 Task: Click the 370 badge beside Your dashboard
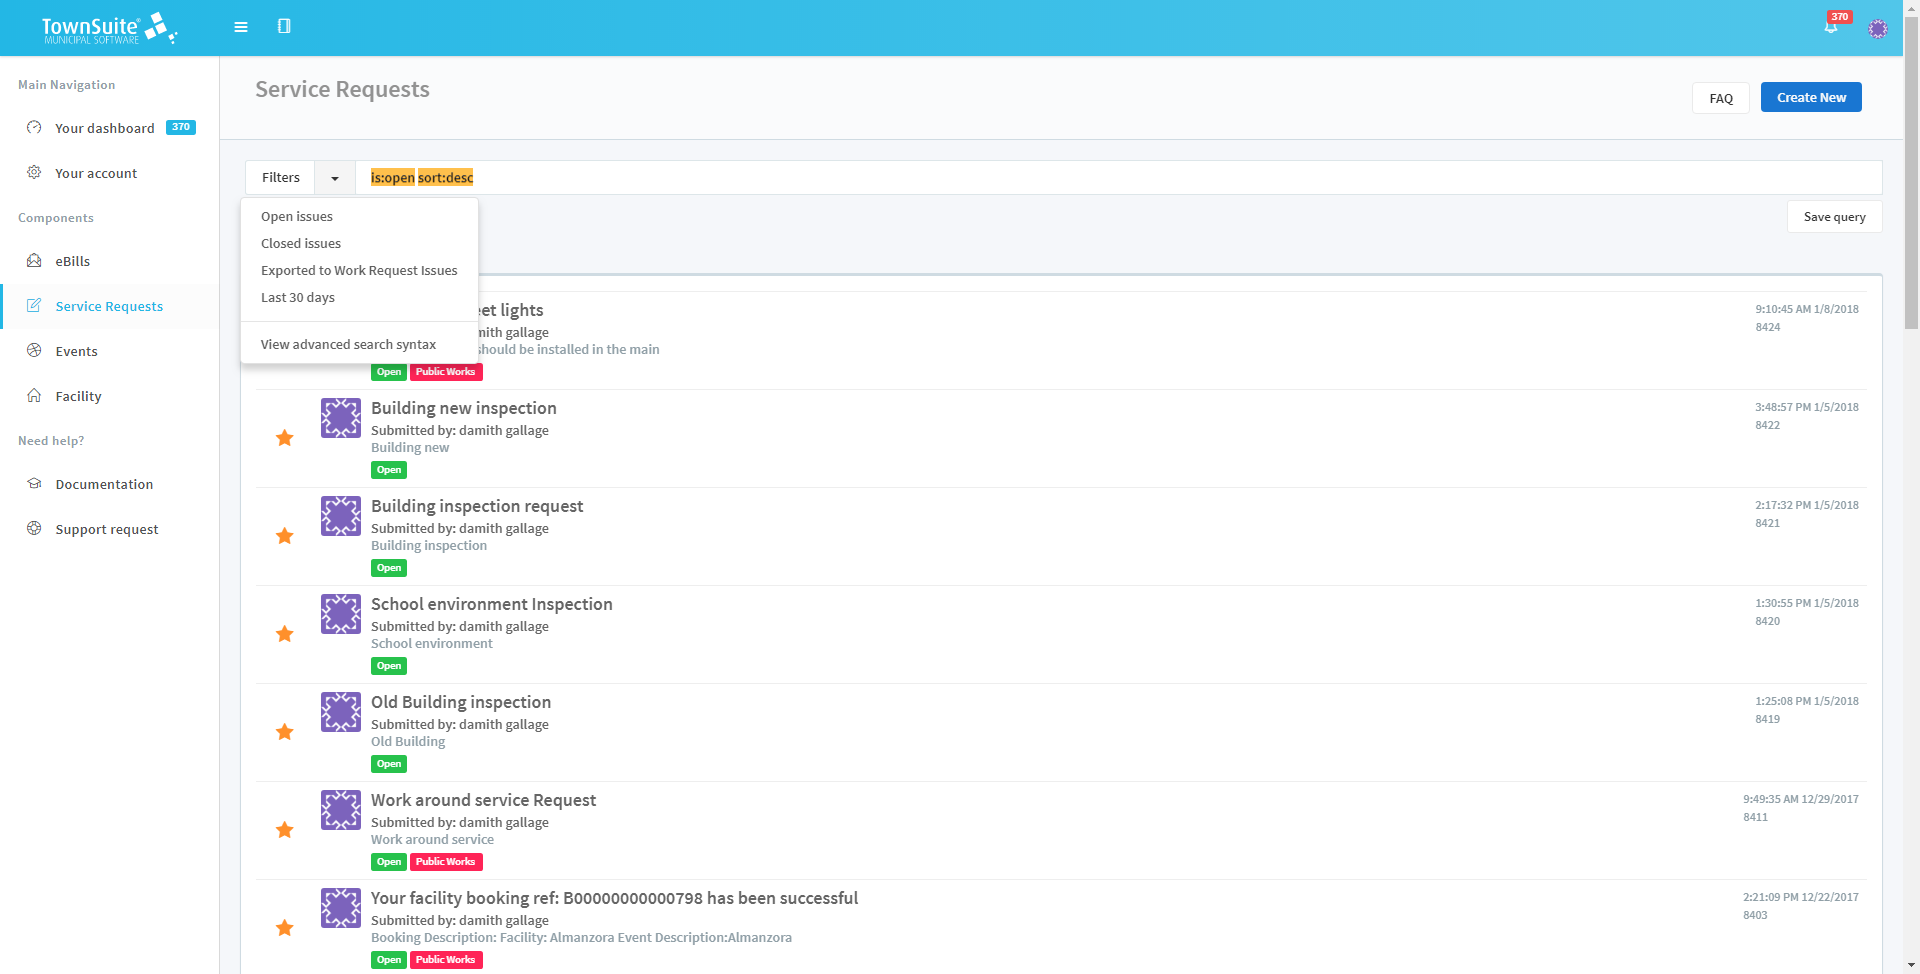[x=181, y=127]
